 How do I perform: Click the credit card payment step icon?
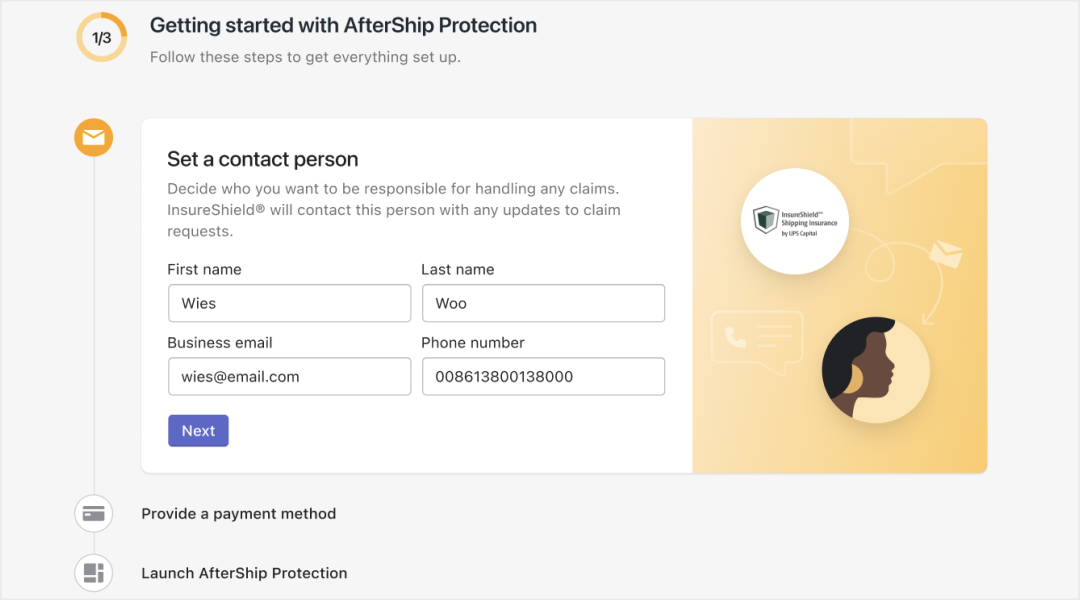[x=94, y=513]
